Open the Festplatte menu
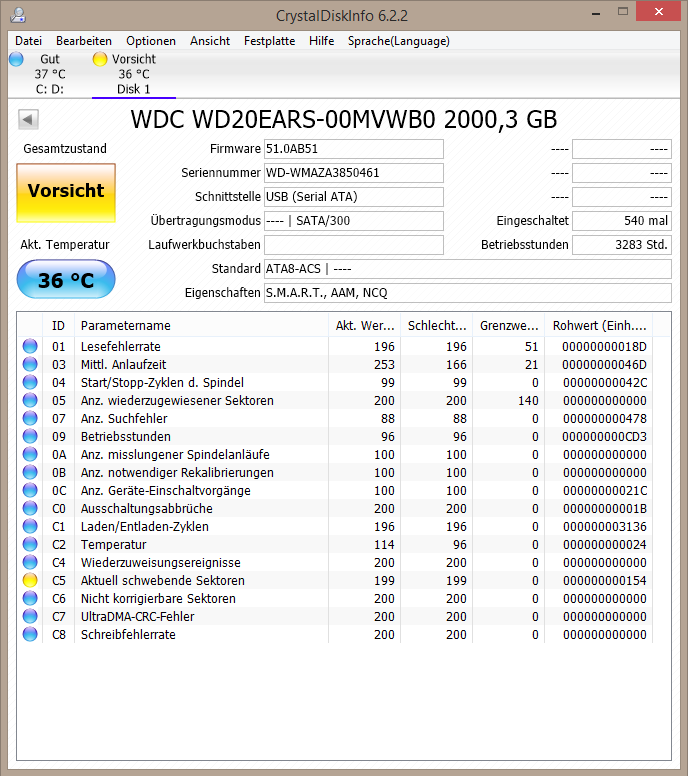The width and height of the screenshot is (688, 776). [269, 41]
